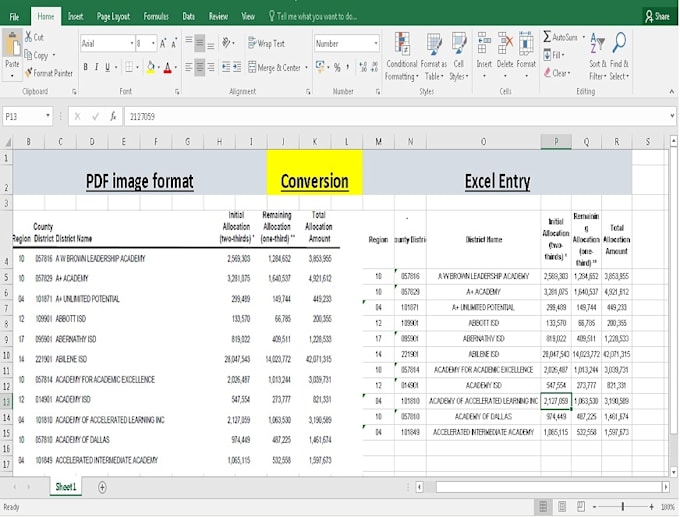The height and width of the screenshot is (517, 680).
Task: Click Increase Decimal icon
Action: pos(363,67)
